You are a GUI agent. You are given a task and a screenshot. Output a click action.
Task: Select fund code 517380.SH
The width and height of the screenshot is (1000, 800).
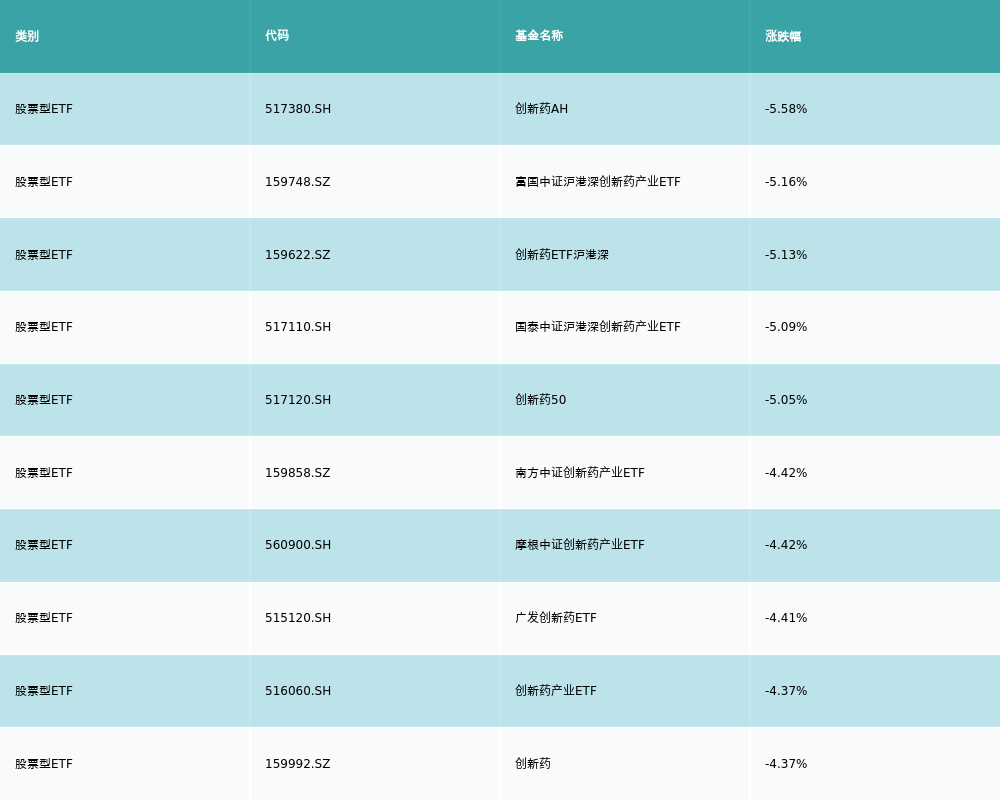298,109
